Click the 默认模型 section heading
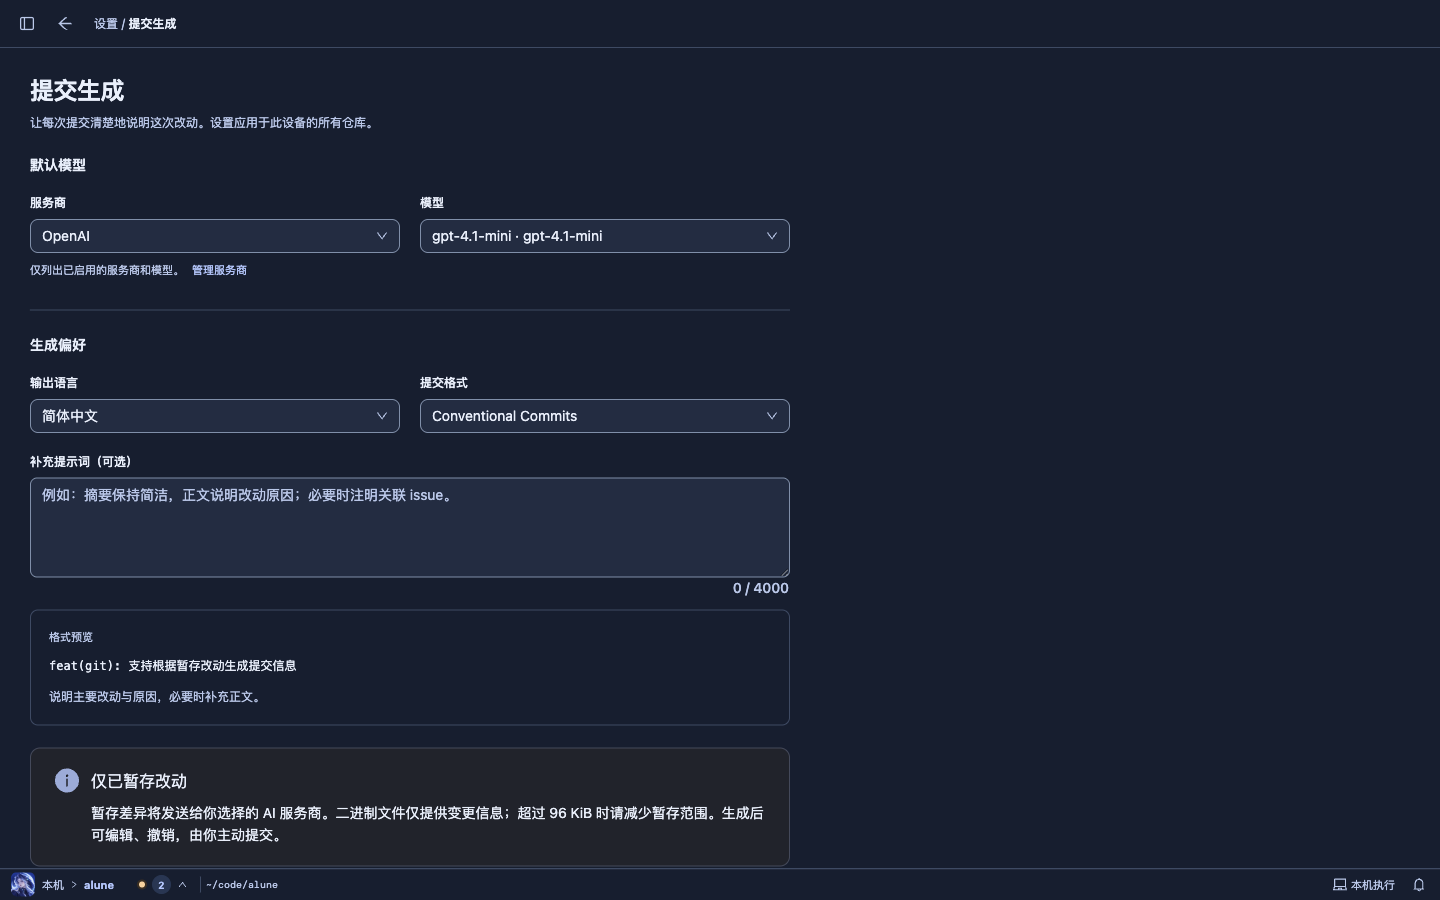This screenshot has width=1440, height=900. click(58, 165)
